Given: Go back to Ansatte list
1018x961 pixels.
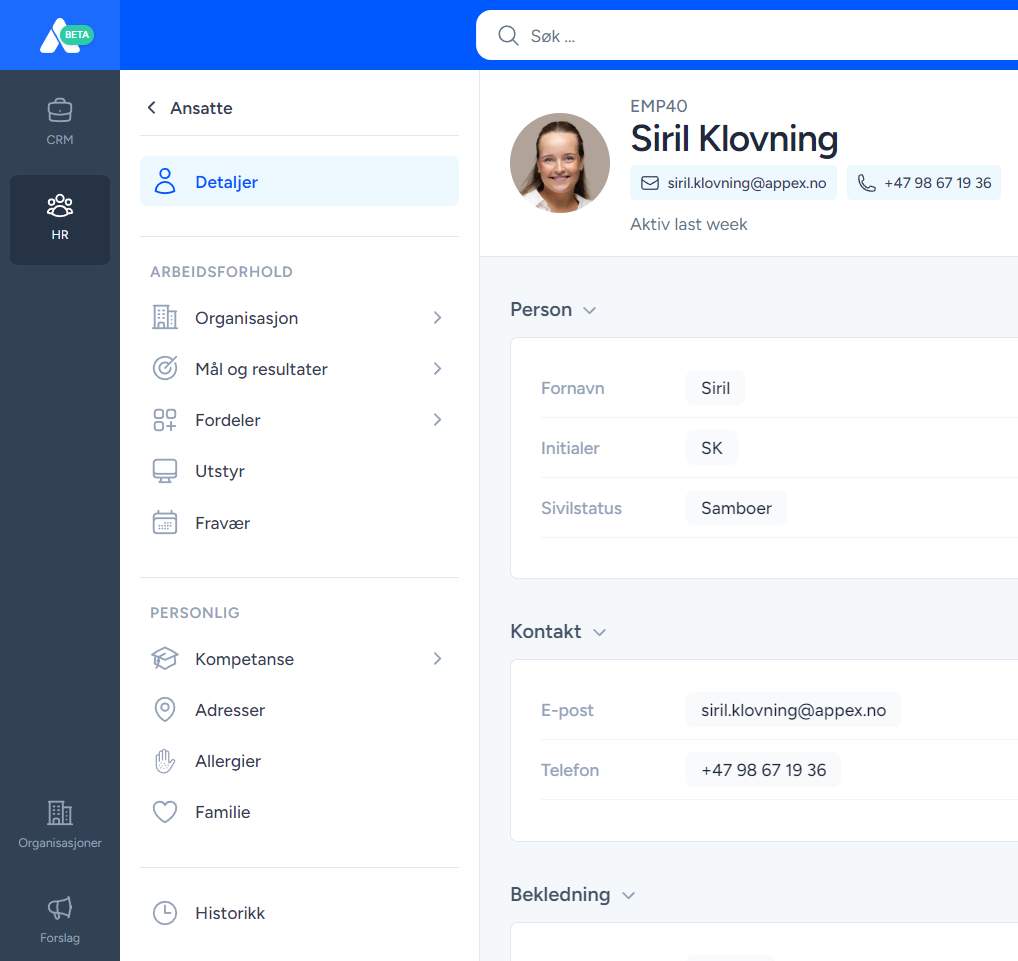Looking at the screenshot, I should 190,108.
